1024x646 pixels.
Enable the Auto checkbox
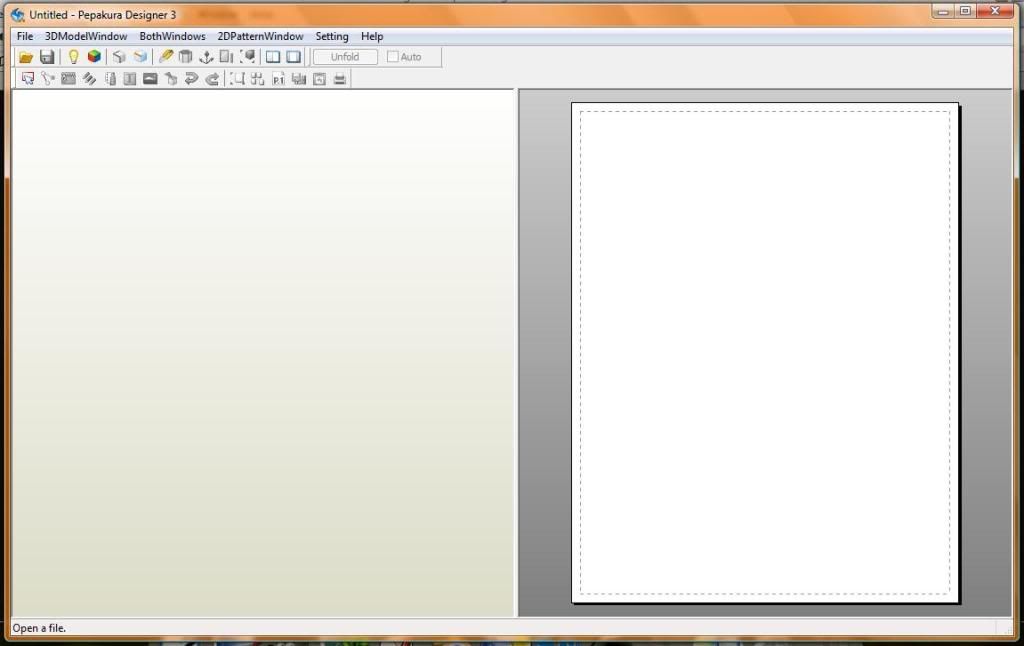coord(393,57)
